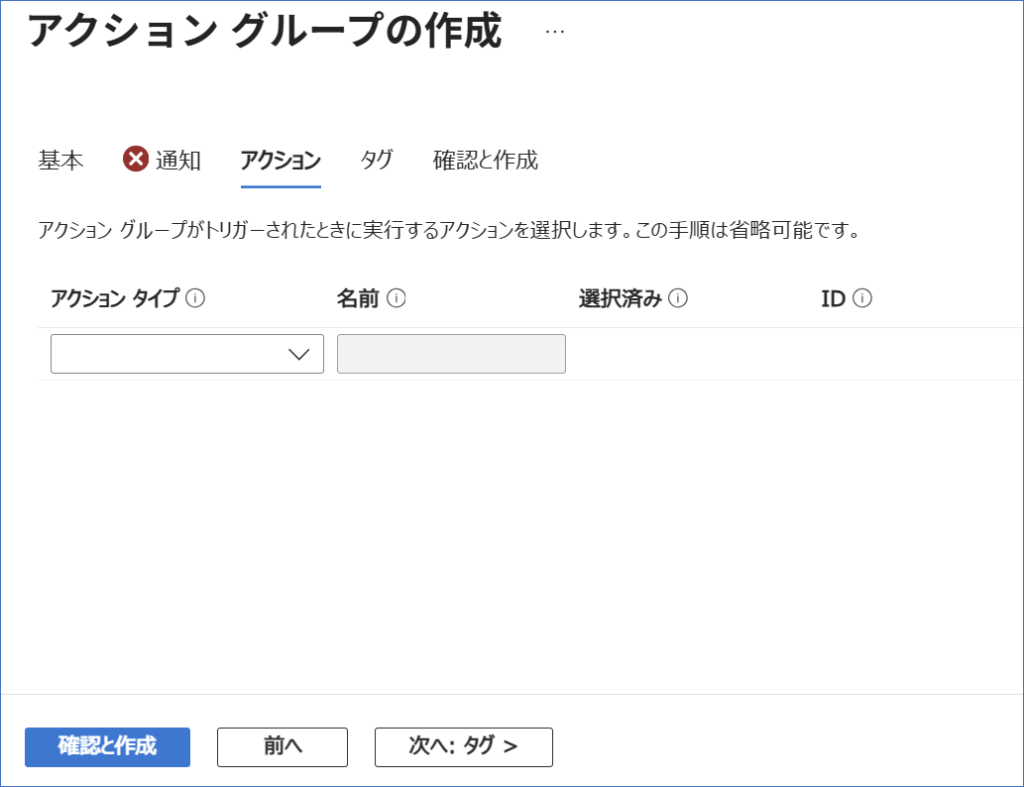The image size is (1024, 787).
Task: Show the info icon beside ID
Action: click(x=863, y=298)
